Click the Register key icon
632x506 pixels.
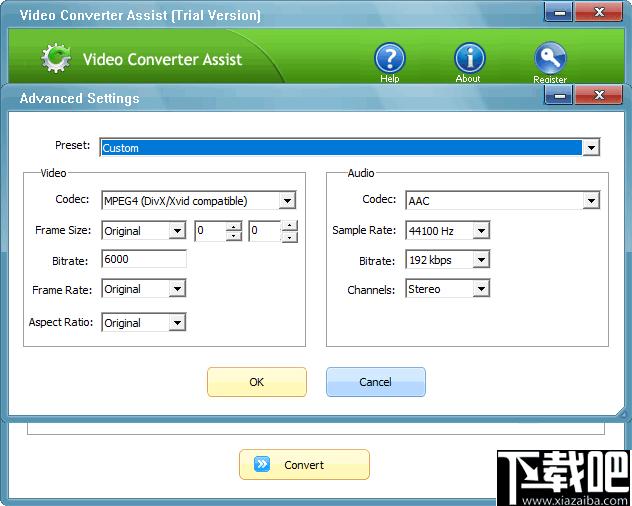point(550,58)
